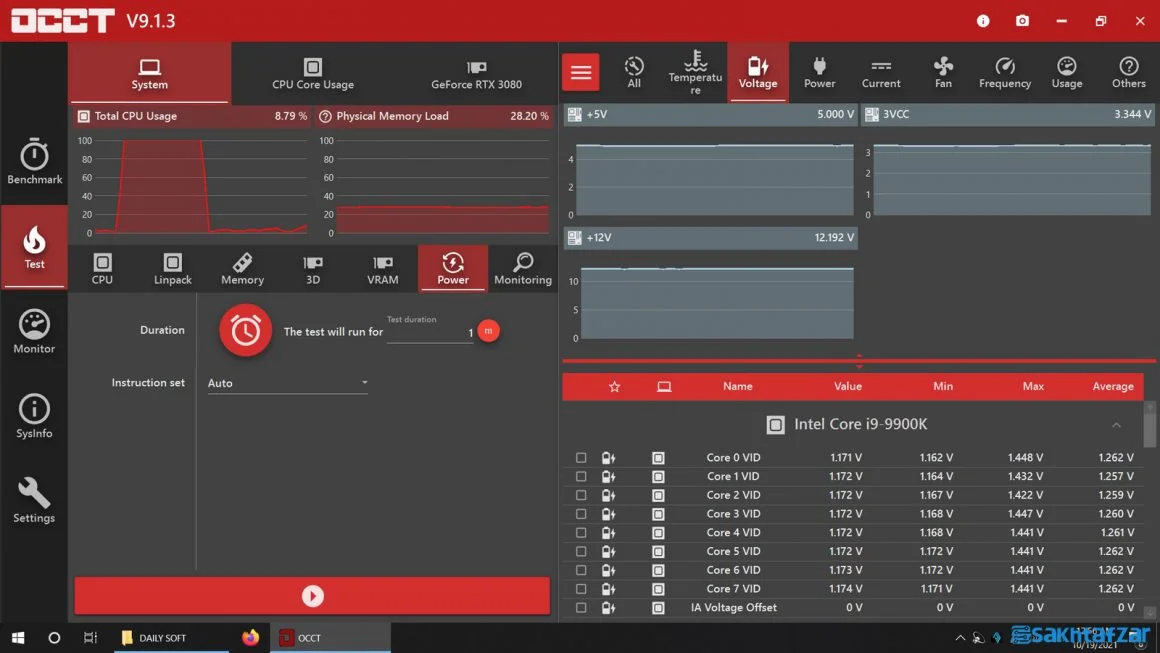
Task: Tick the Core 3 VID checkbox
Action: coord(581,514)
